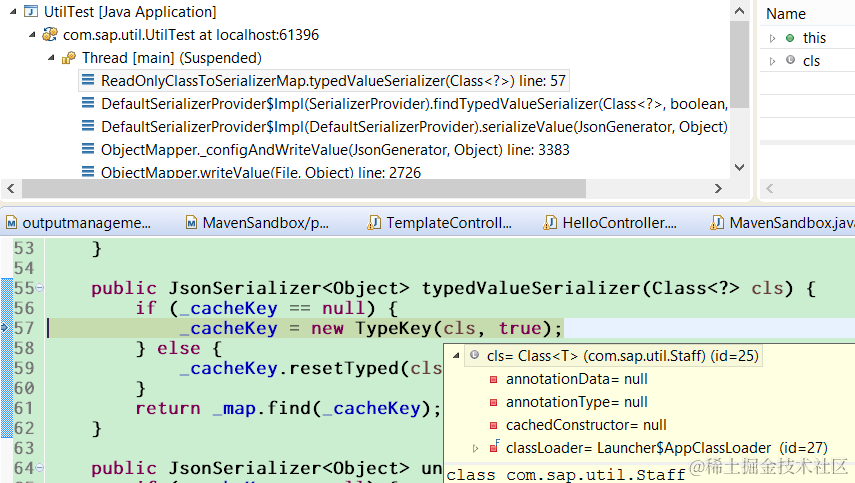Click the UtilTest Java Application launch icon
Image resolution: width=855 pixels, height=483 pixels.
pyautogui.click(x=31, y=11)
